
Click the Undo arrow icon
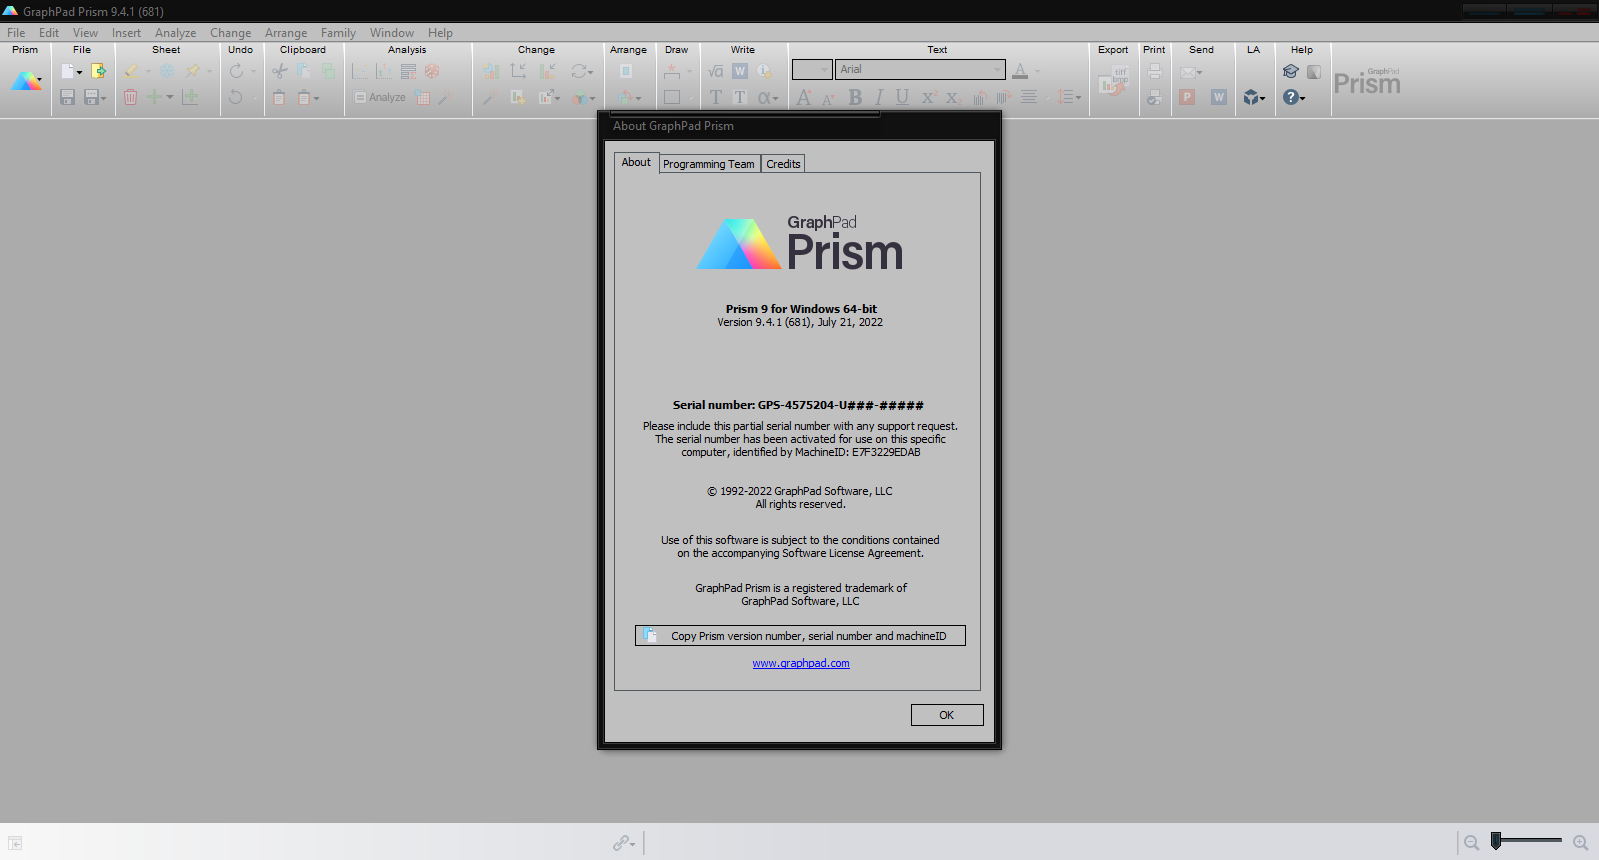coord(236,97)
